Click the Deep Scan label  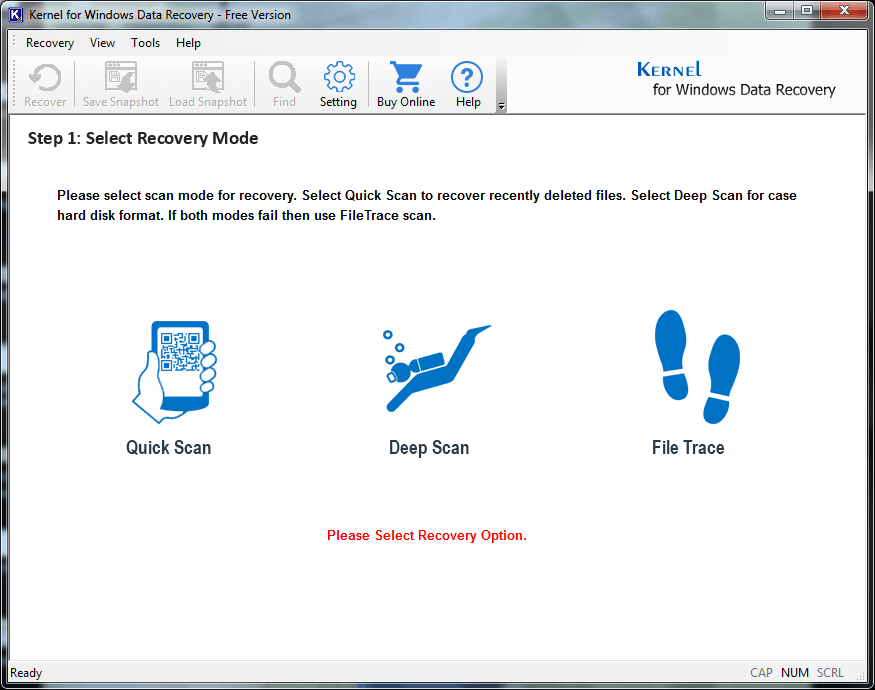(x=429, y=448)
